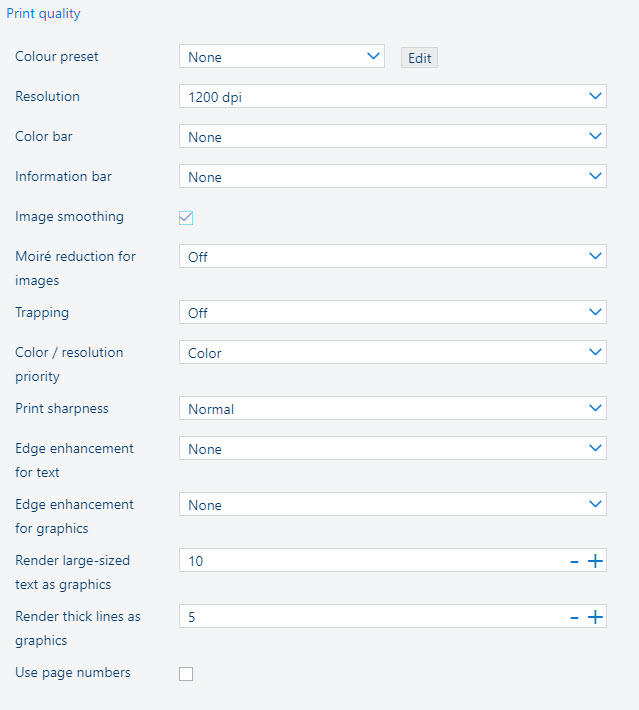
Task: Enable the Use page numbers checkbox
Action: coord(186,673)
